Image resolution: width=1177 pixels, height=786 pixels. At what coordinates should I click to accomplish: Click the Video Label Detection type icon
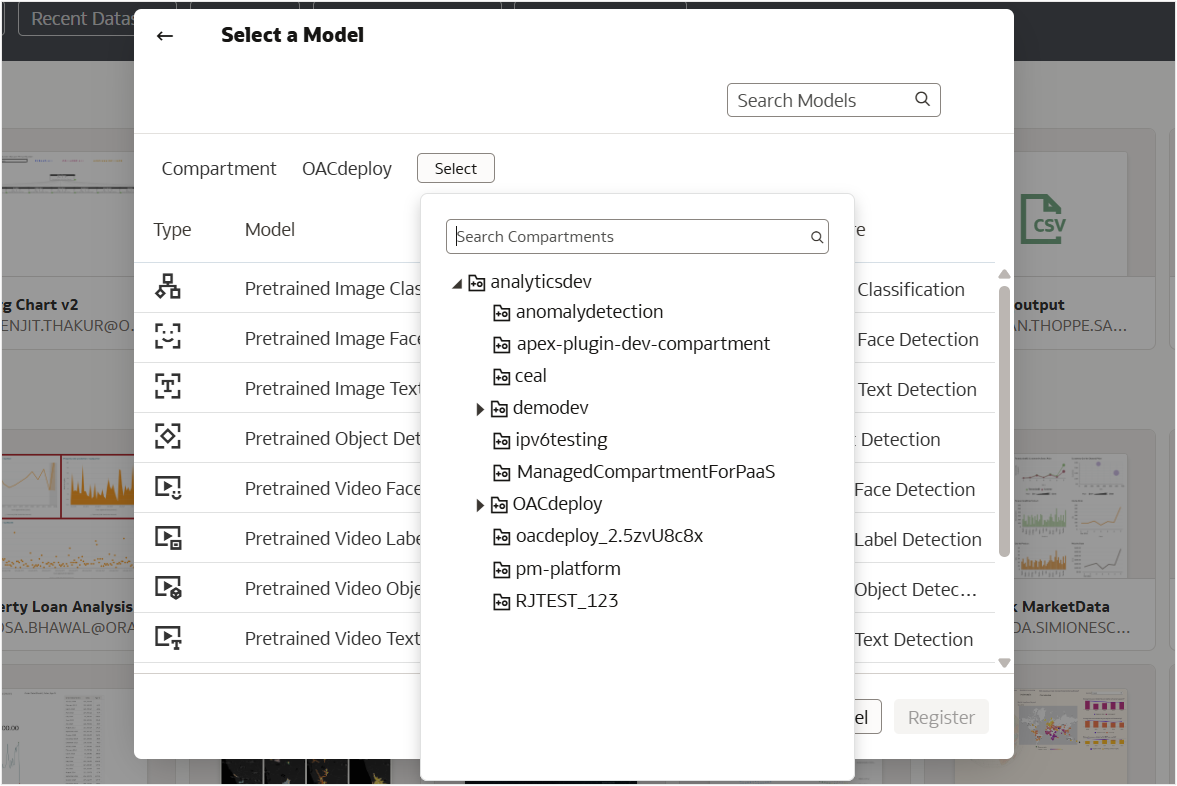tap(168, 538)
